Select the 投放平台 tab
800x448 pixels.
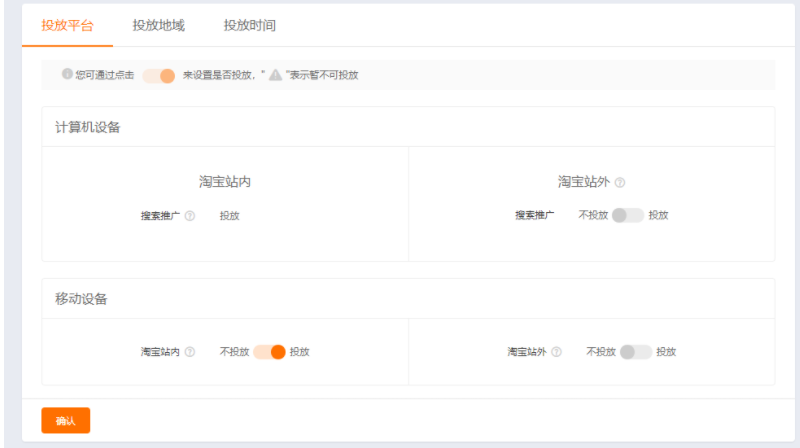(67, 25)
